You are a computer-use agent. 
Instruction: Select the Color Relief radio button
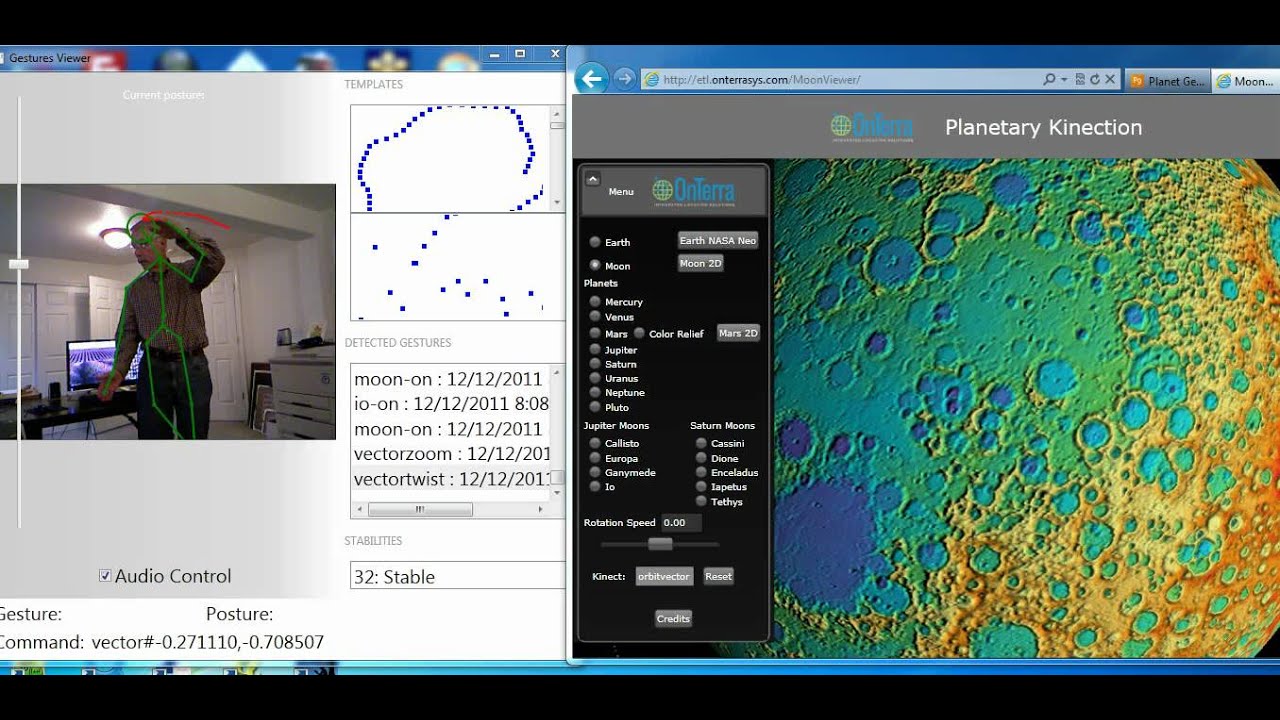[639, 334]
